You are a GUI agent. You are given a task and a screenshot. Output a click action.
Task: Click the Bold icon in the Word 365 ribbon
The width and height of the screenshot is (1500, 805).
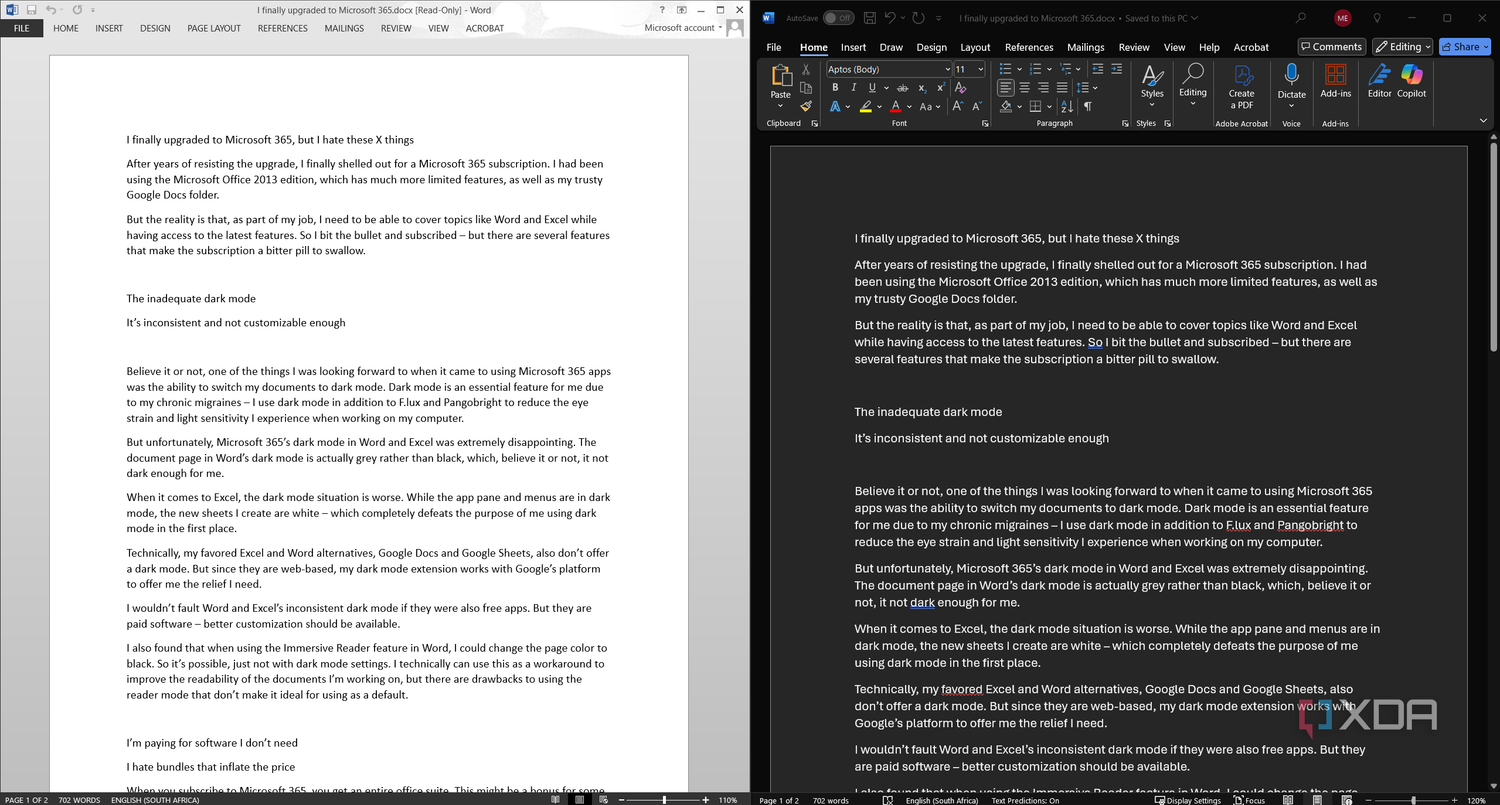click(835, 87)
